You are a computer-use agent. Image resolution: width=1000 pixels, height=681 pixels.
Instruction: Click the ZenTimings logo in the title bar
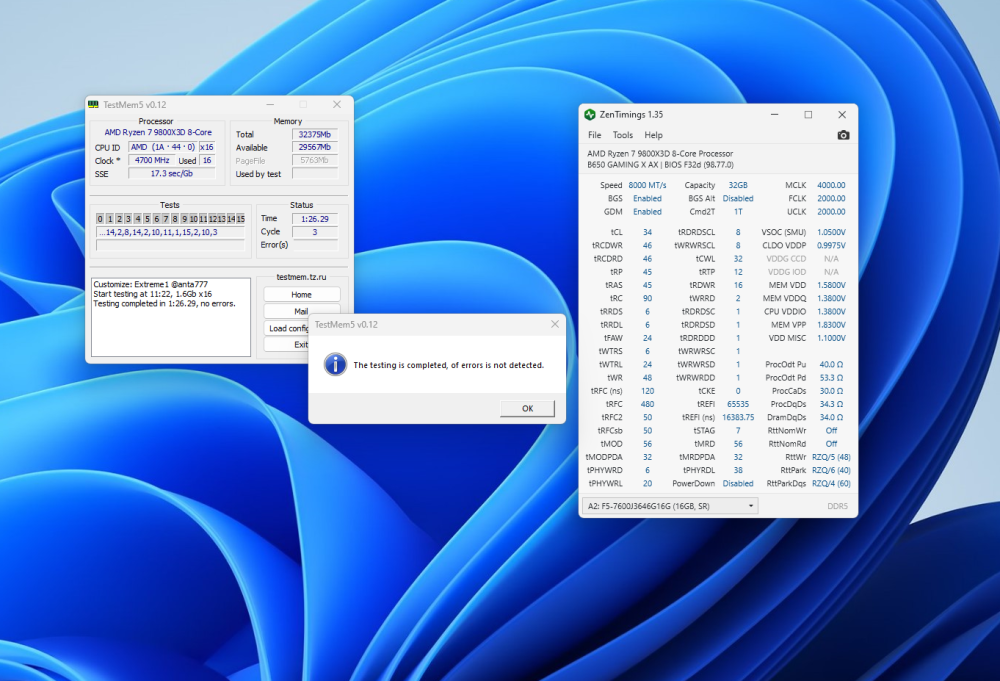point(591,114)
